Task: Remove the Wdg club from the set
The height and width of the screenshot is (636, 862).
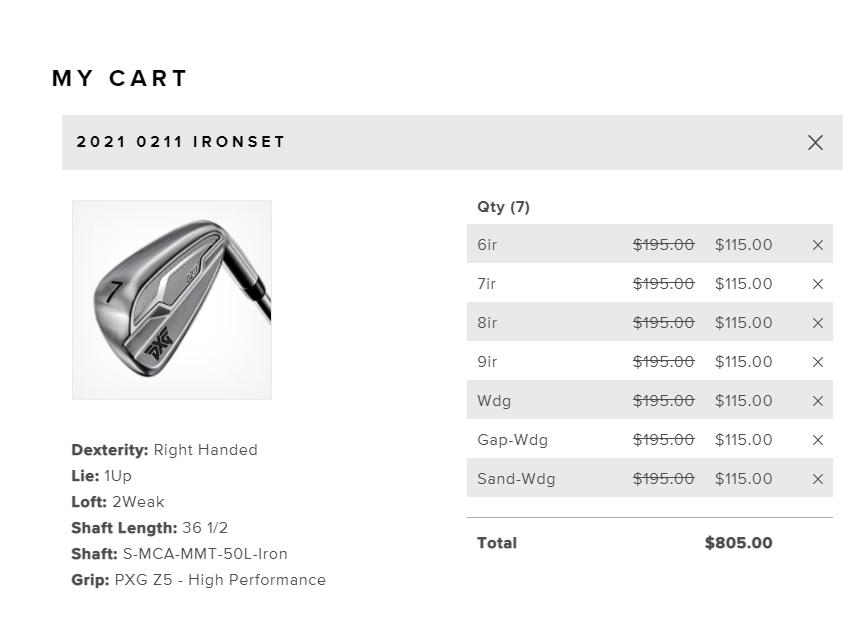Action: (817, 401)
